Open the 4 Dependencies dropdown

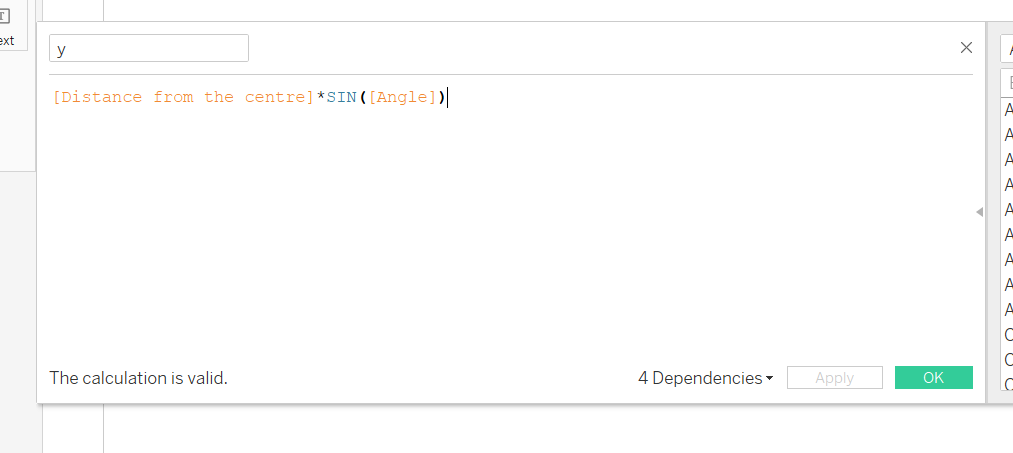(705, 378)
